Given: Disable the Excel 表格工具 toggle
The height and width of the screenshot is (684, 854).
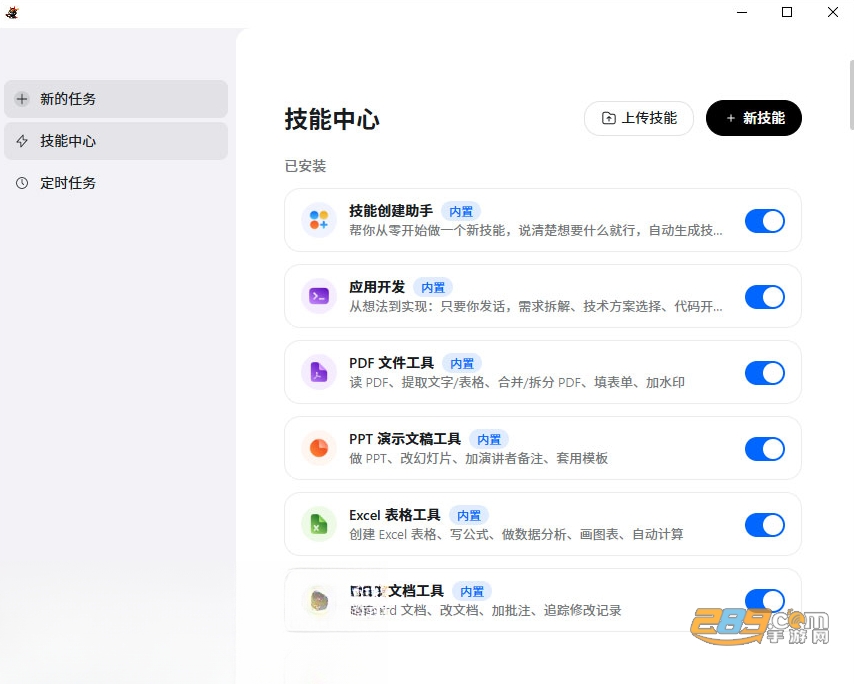Looking at the screenshot, I should point(765,525).
